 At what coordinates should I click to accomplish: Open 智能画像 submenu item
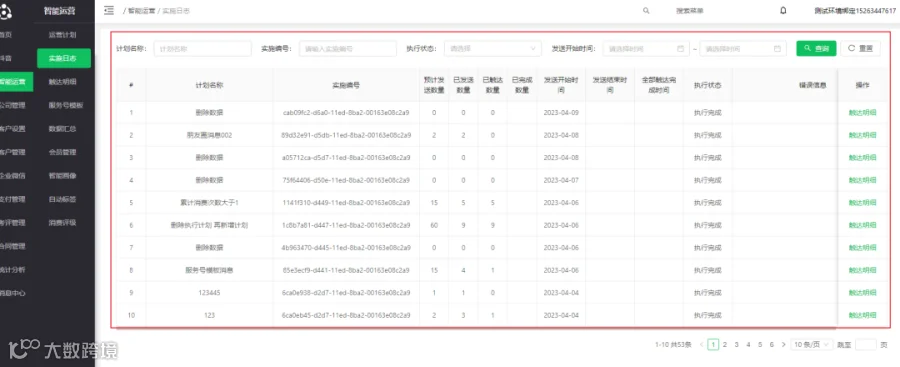[62, 176]
